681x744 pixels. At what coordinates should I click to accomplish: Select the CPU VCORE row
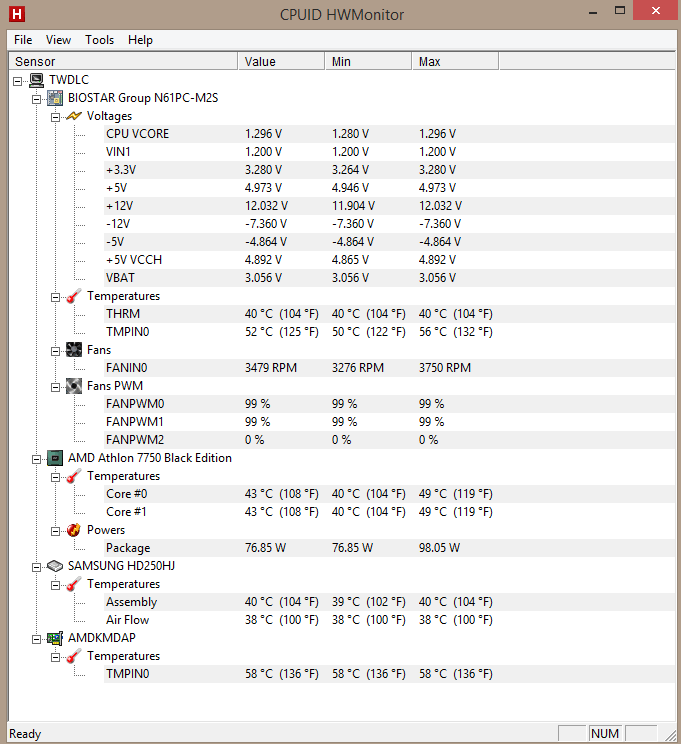[389, 134]
